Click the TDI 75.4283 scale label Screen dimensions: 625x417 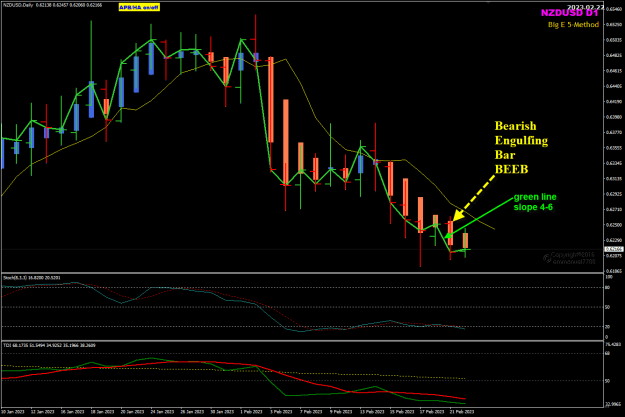[x=614, y=344]
